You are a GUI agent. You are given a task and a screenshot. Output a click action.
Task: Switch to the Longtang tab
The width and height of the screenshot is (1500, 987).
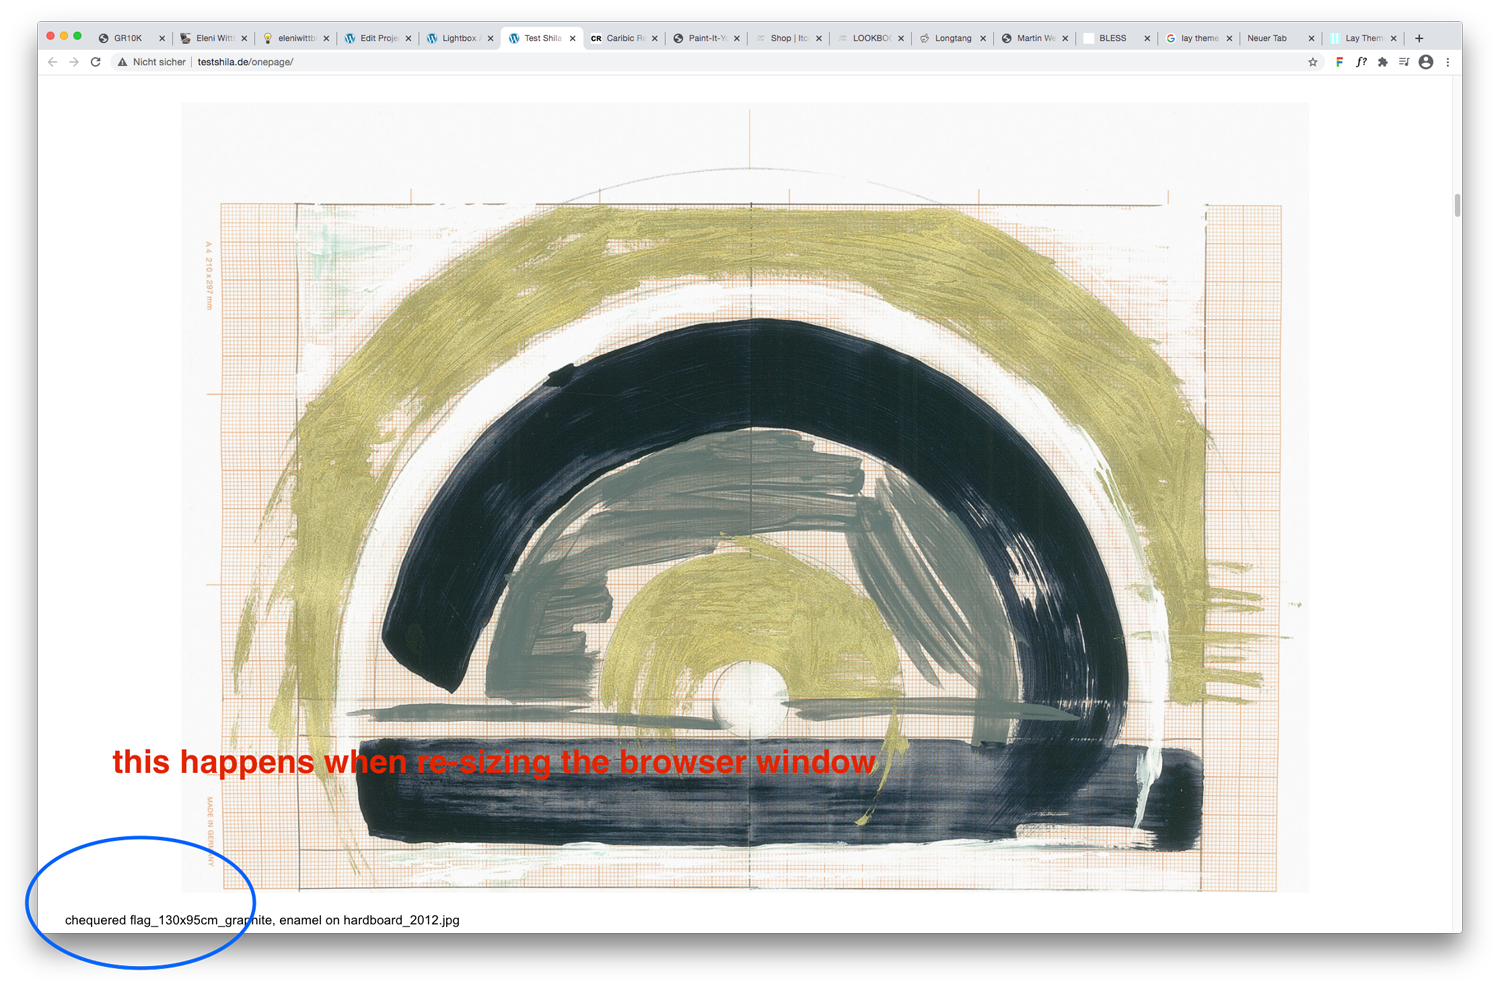952,38
